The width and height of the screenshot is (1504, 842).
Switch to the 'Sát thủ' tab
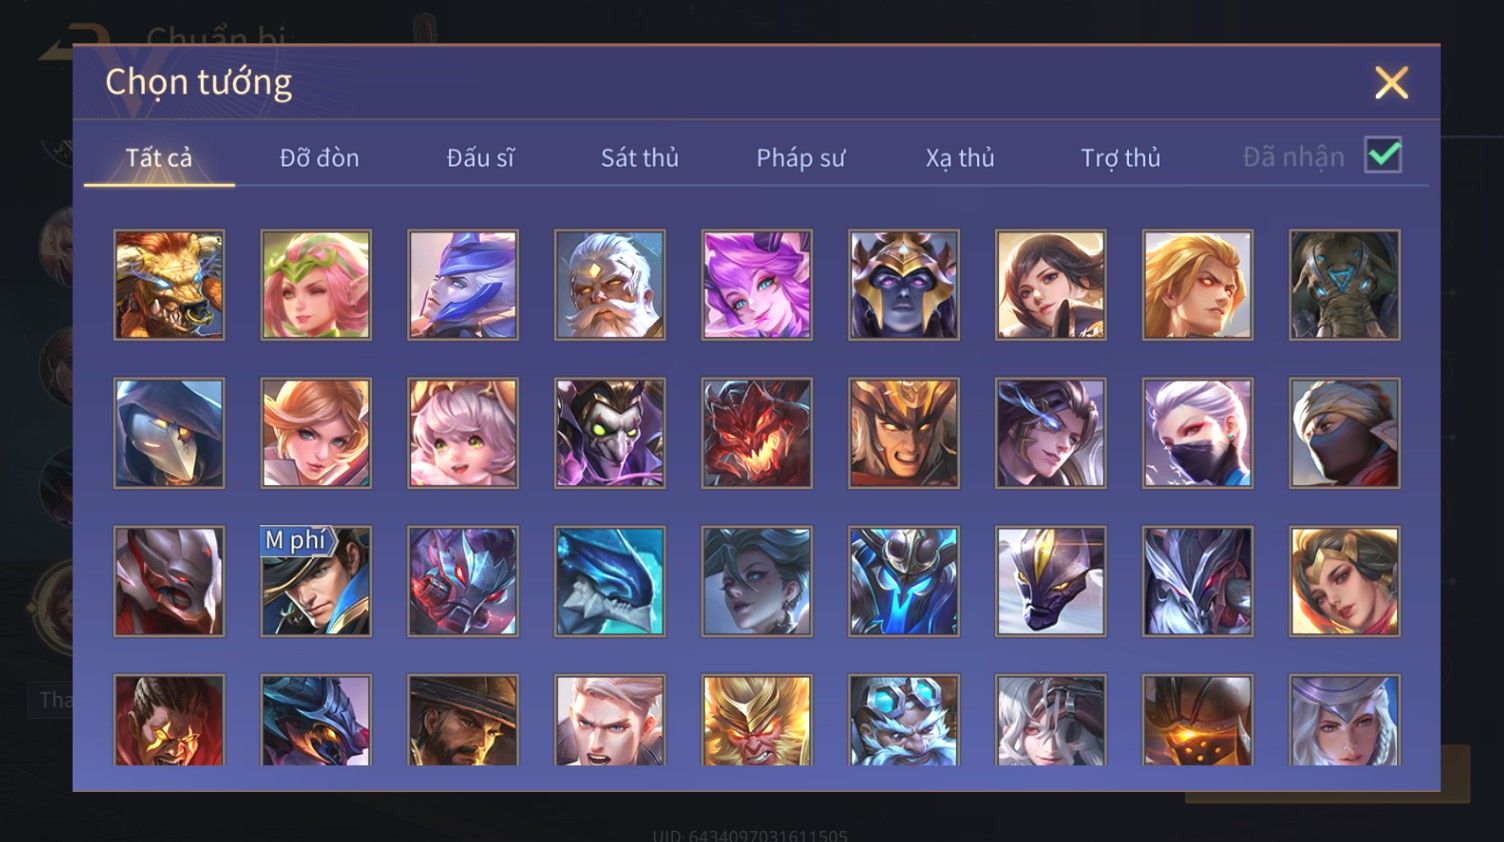pos(640,158)
